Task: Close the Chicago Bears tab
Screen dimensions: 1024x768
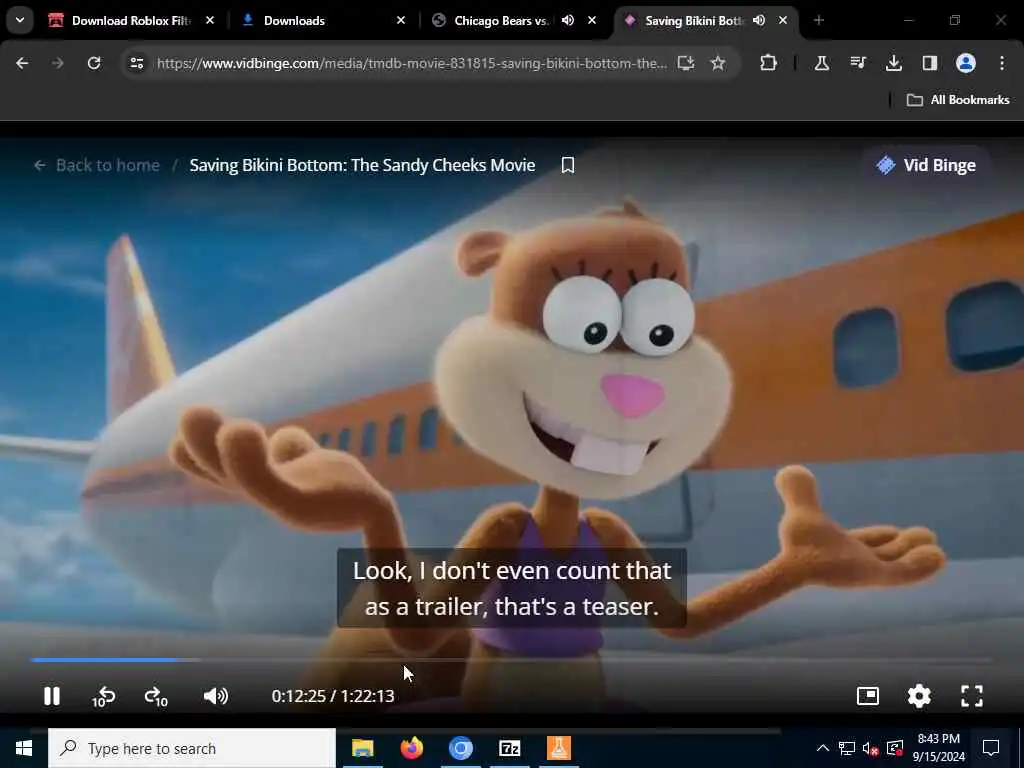Action: coord(592,20)
